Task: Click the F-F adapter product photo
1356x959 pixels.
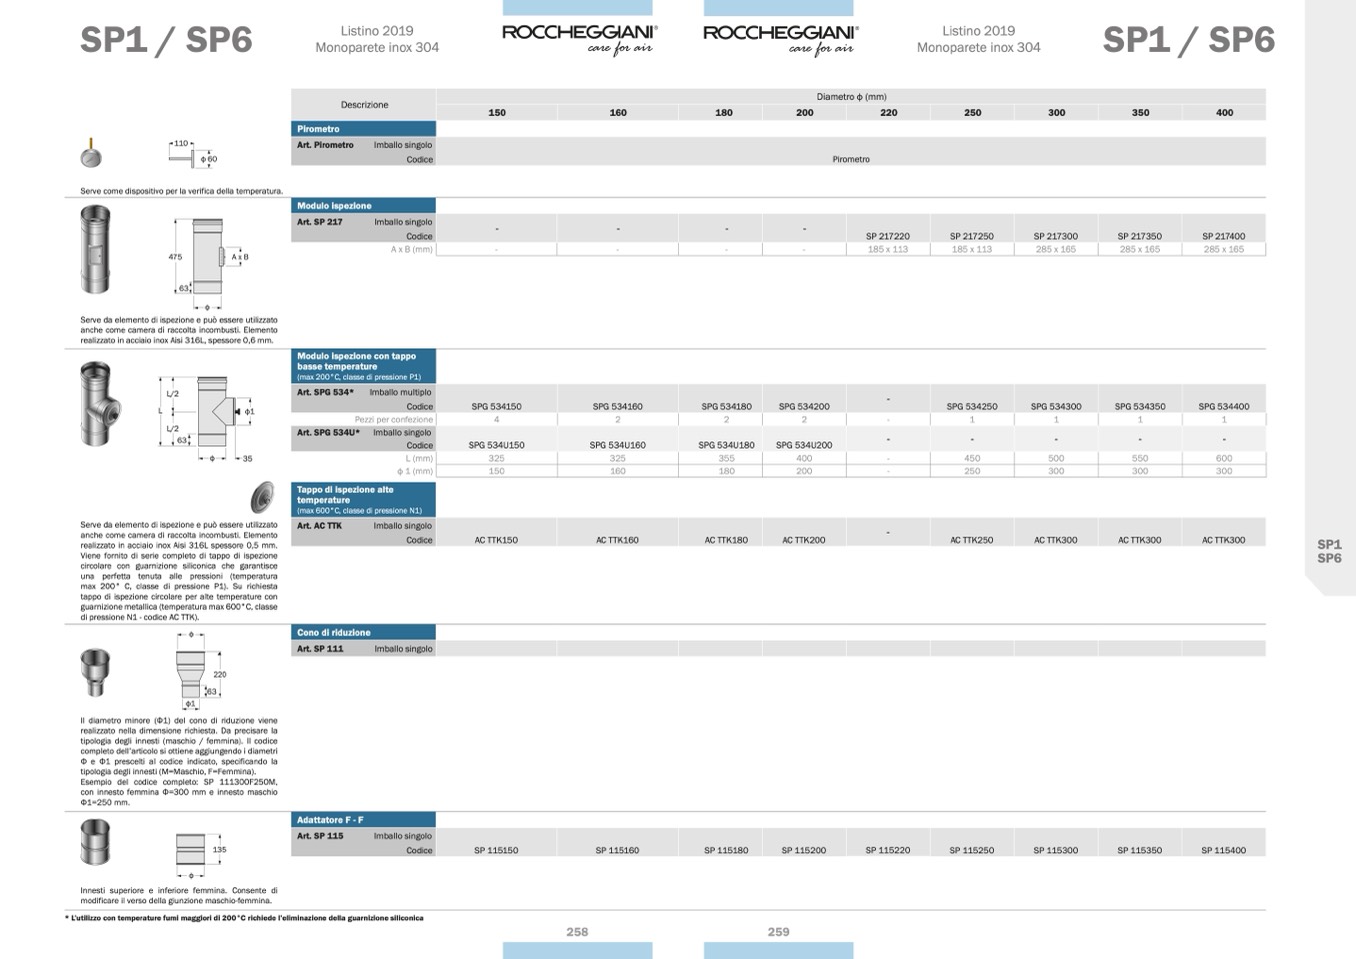Action: tap(95, 841)
